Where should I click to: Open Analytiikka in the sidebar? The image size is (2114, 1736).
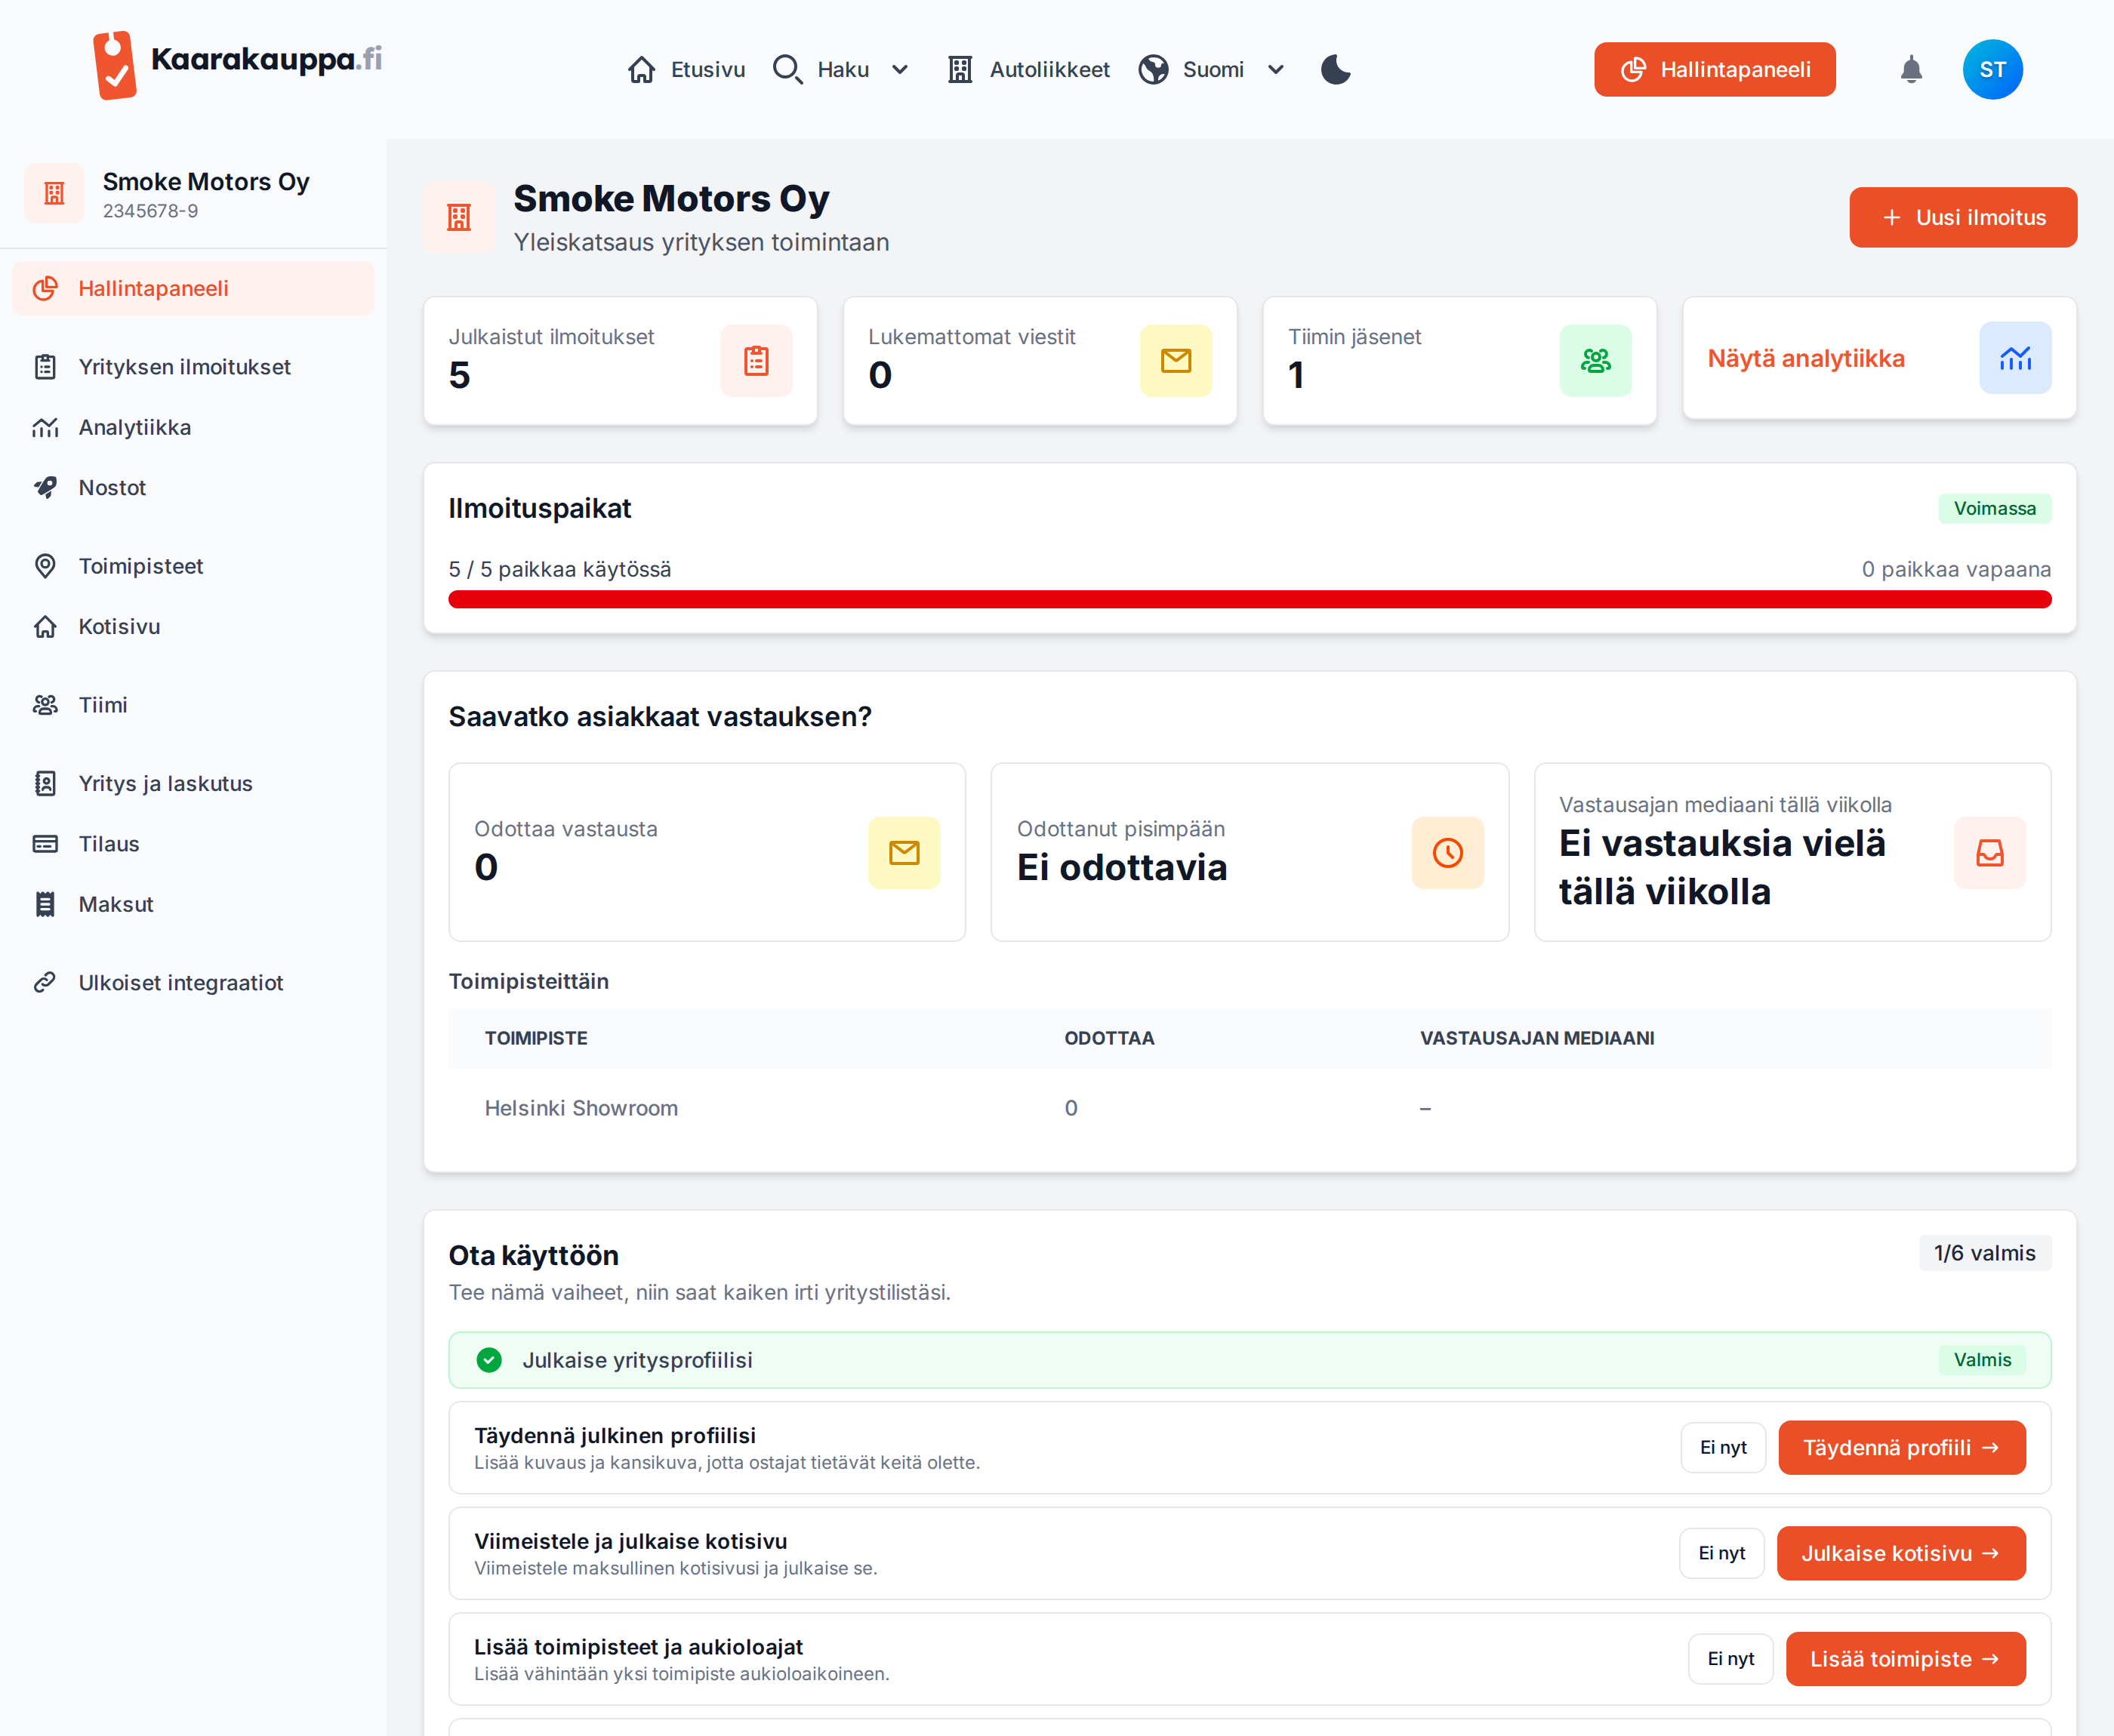(x=193, y=427)
